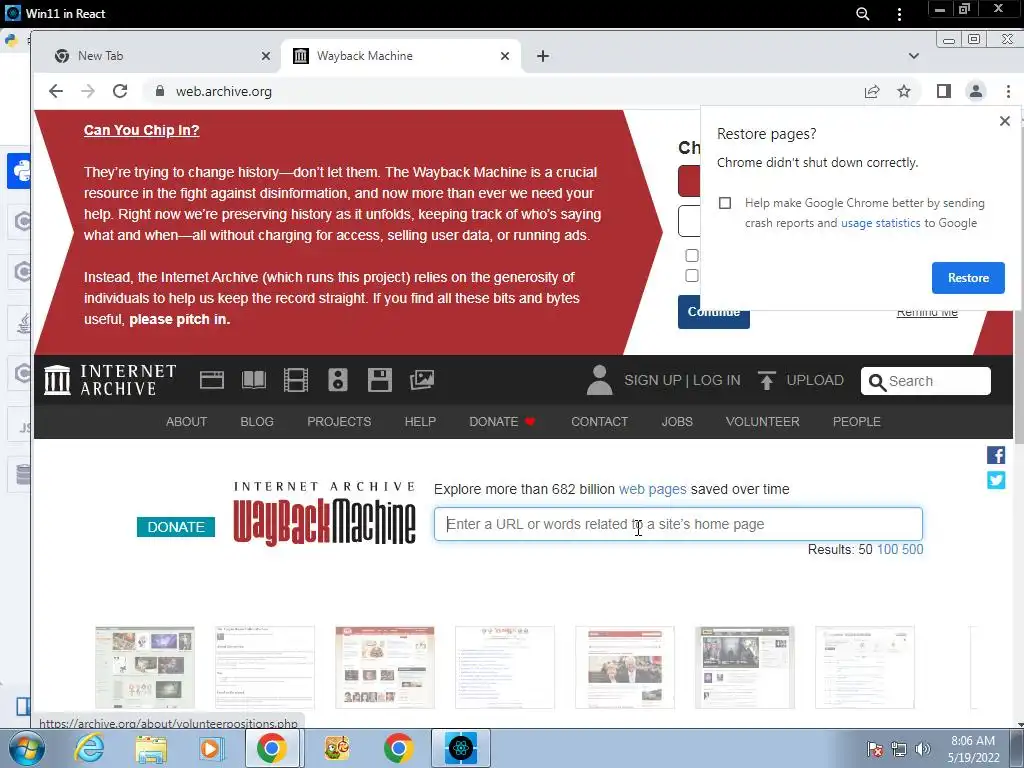The width and height of the screenshot is (1024, 768).
Task: Click the Upload arrow icon
Action: (767, 380)
